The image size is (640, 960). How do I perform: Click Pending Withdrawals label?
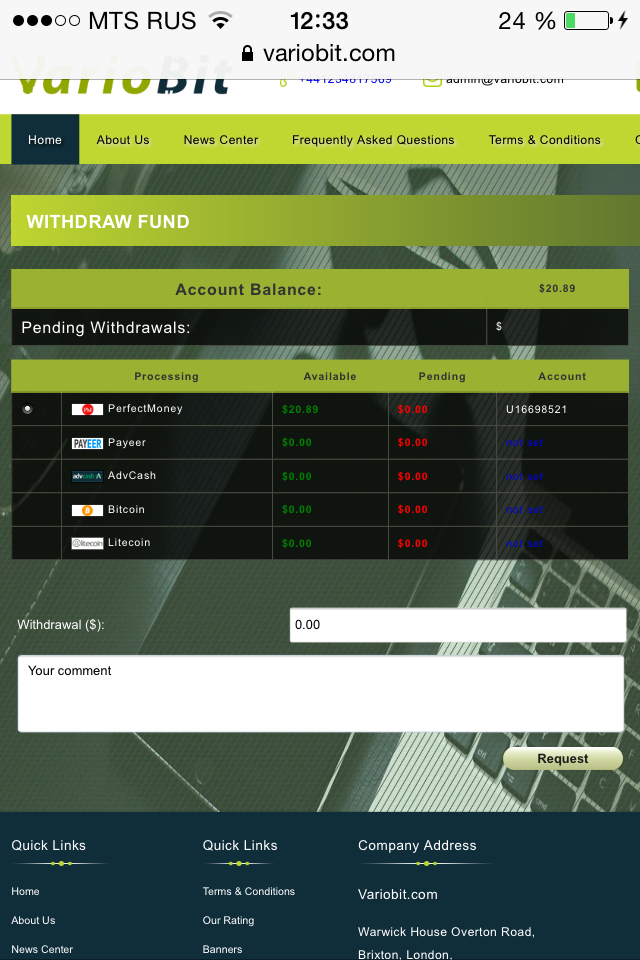[x=106, y=328]
